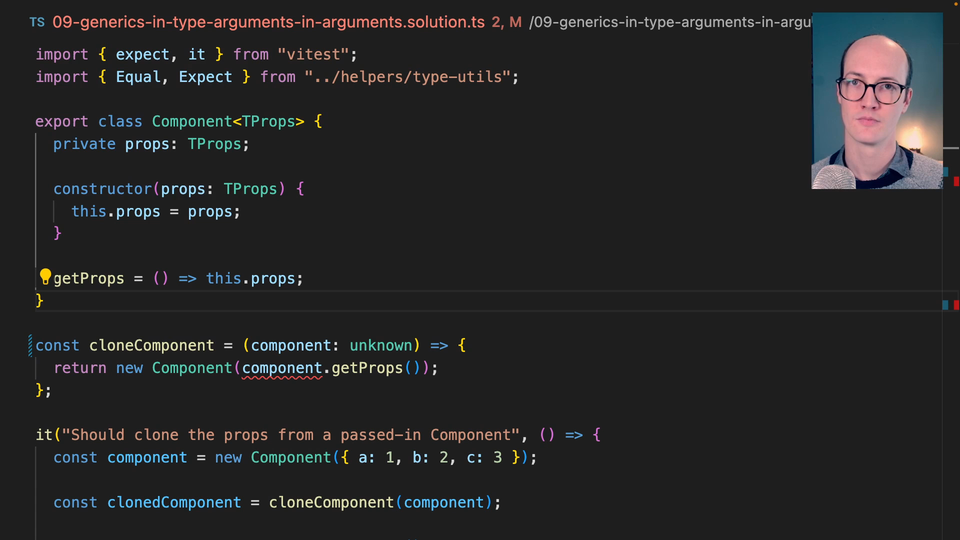960x540 pixels.
Task: Click the yellow lightbulb quick-fix icon
Action: point(45,277)
